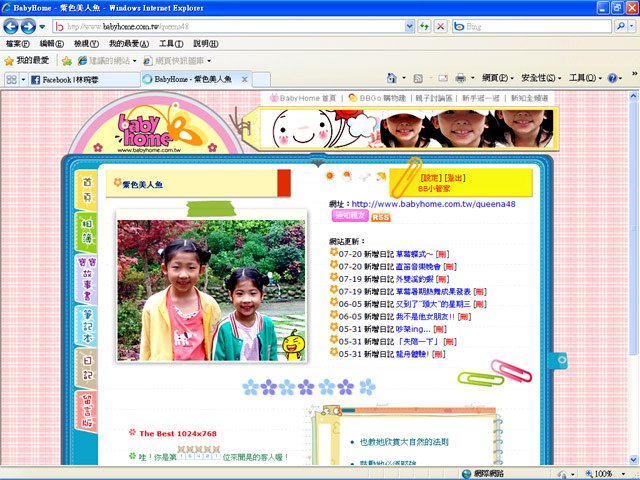Open the Quick Tabs grid icon
Screen dimensions: 640x480
coord(11,79)
